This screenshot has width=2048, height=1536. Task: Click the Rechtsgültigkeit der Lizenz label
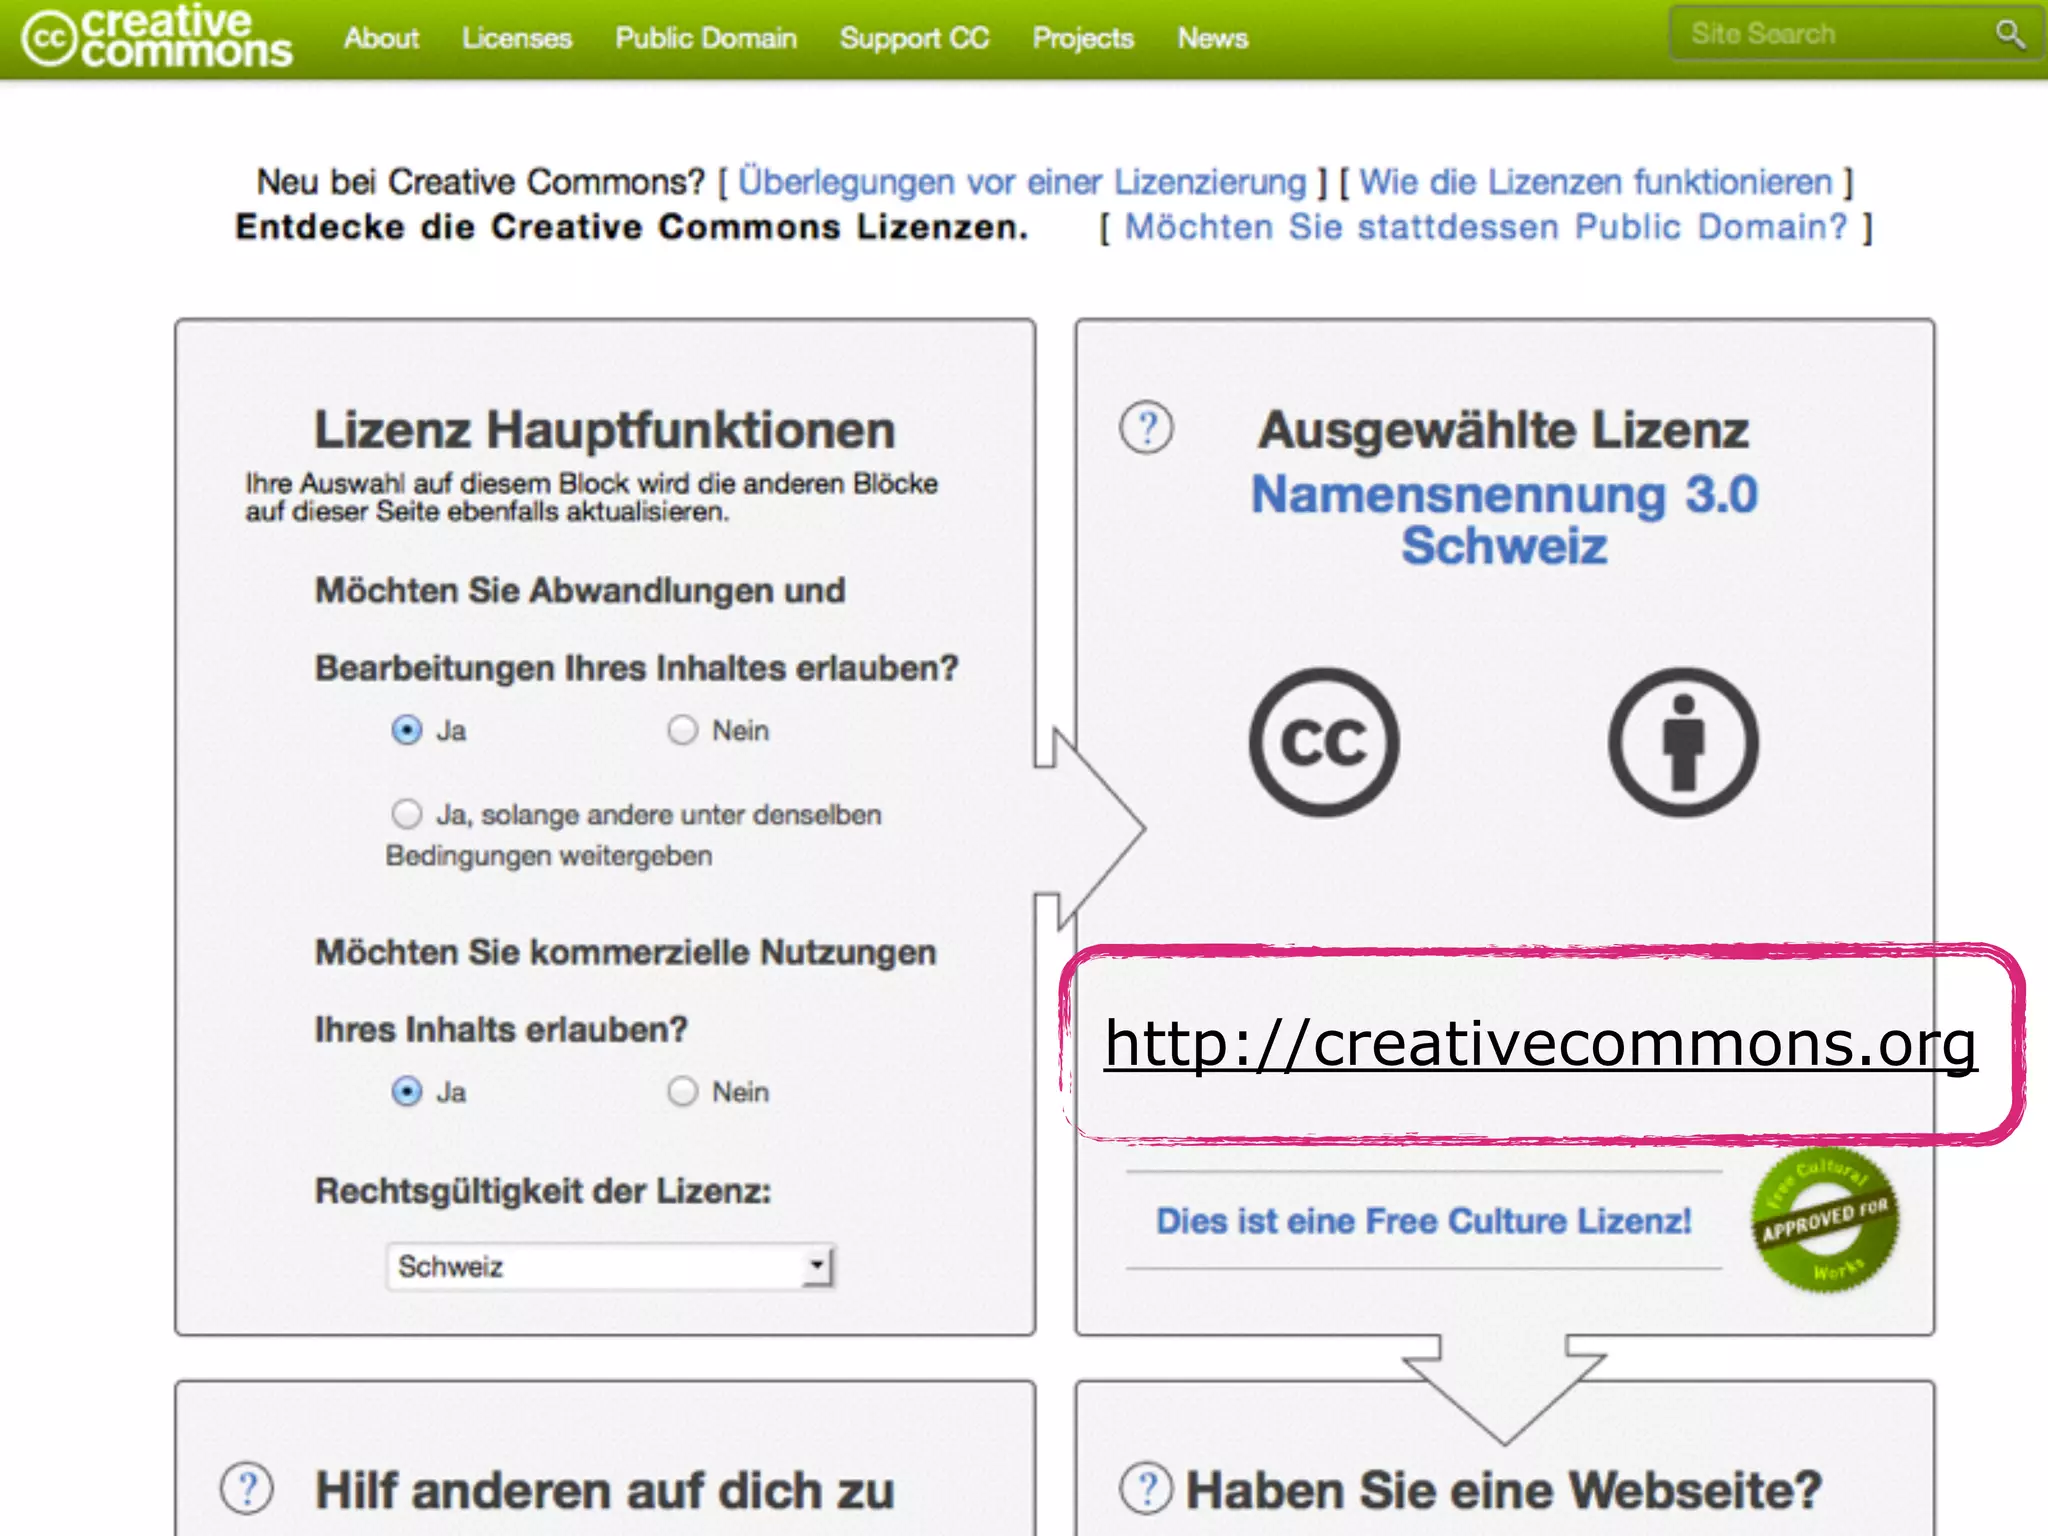click(x=543, y=1191)
